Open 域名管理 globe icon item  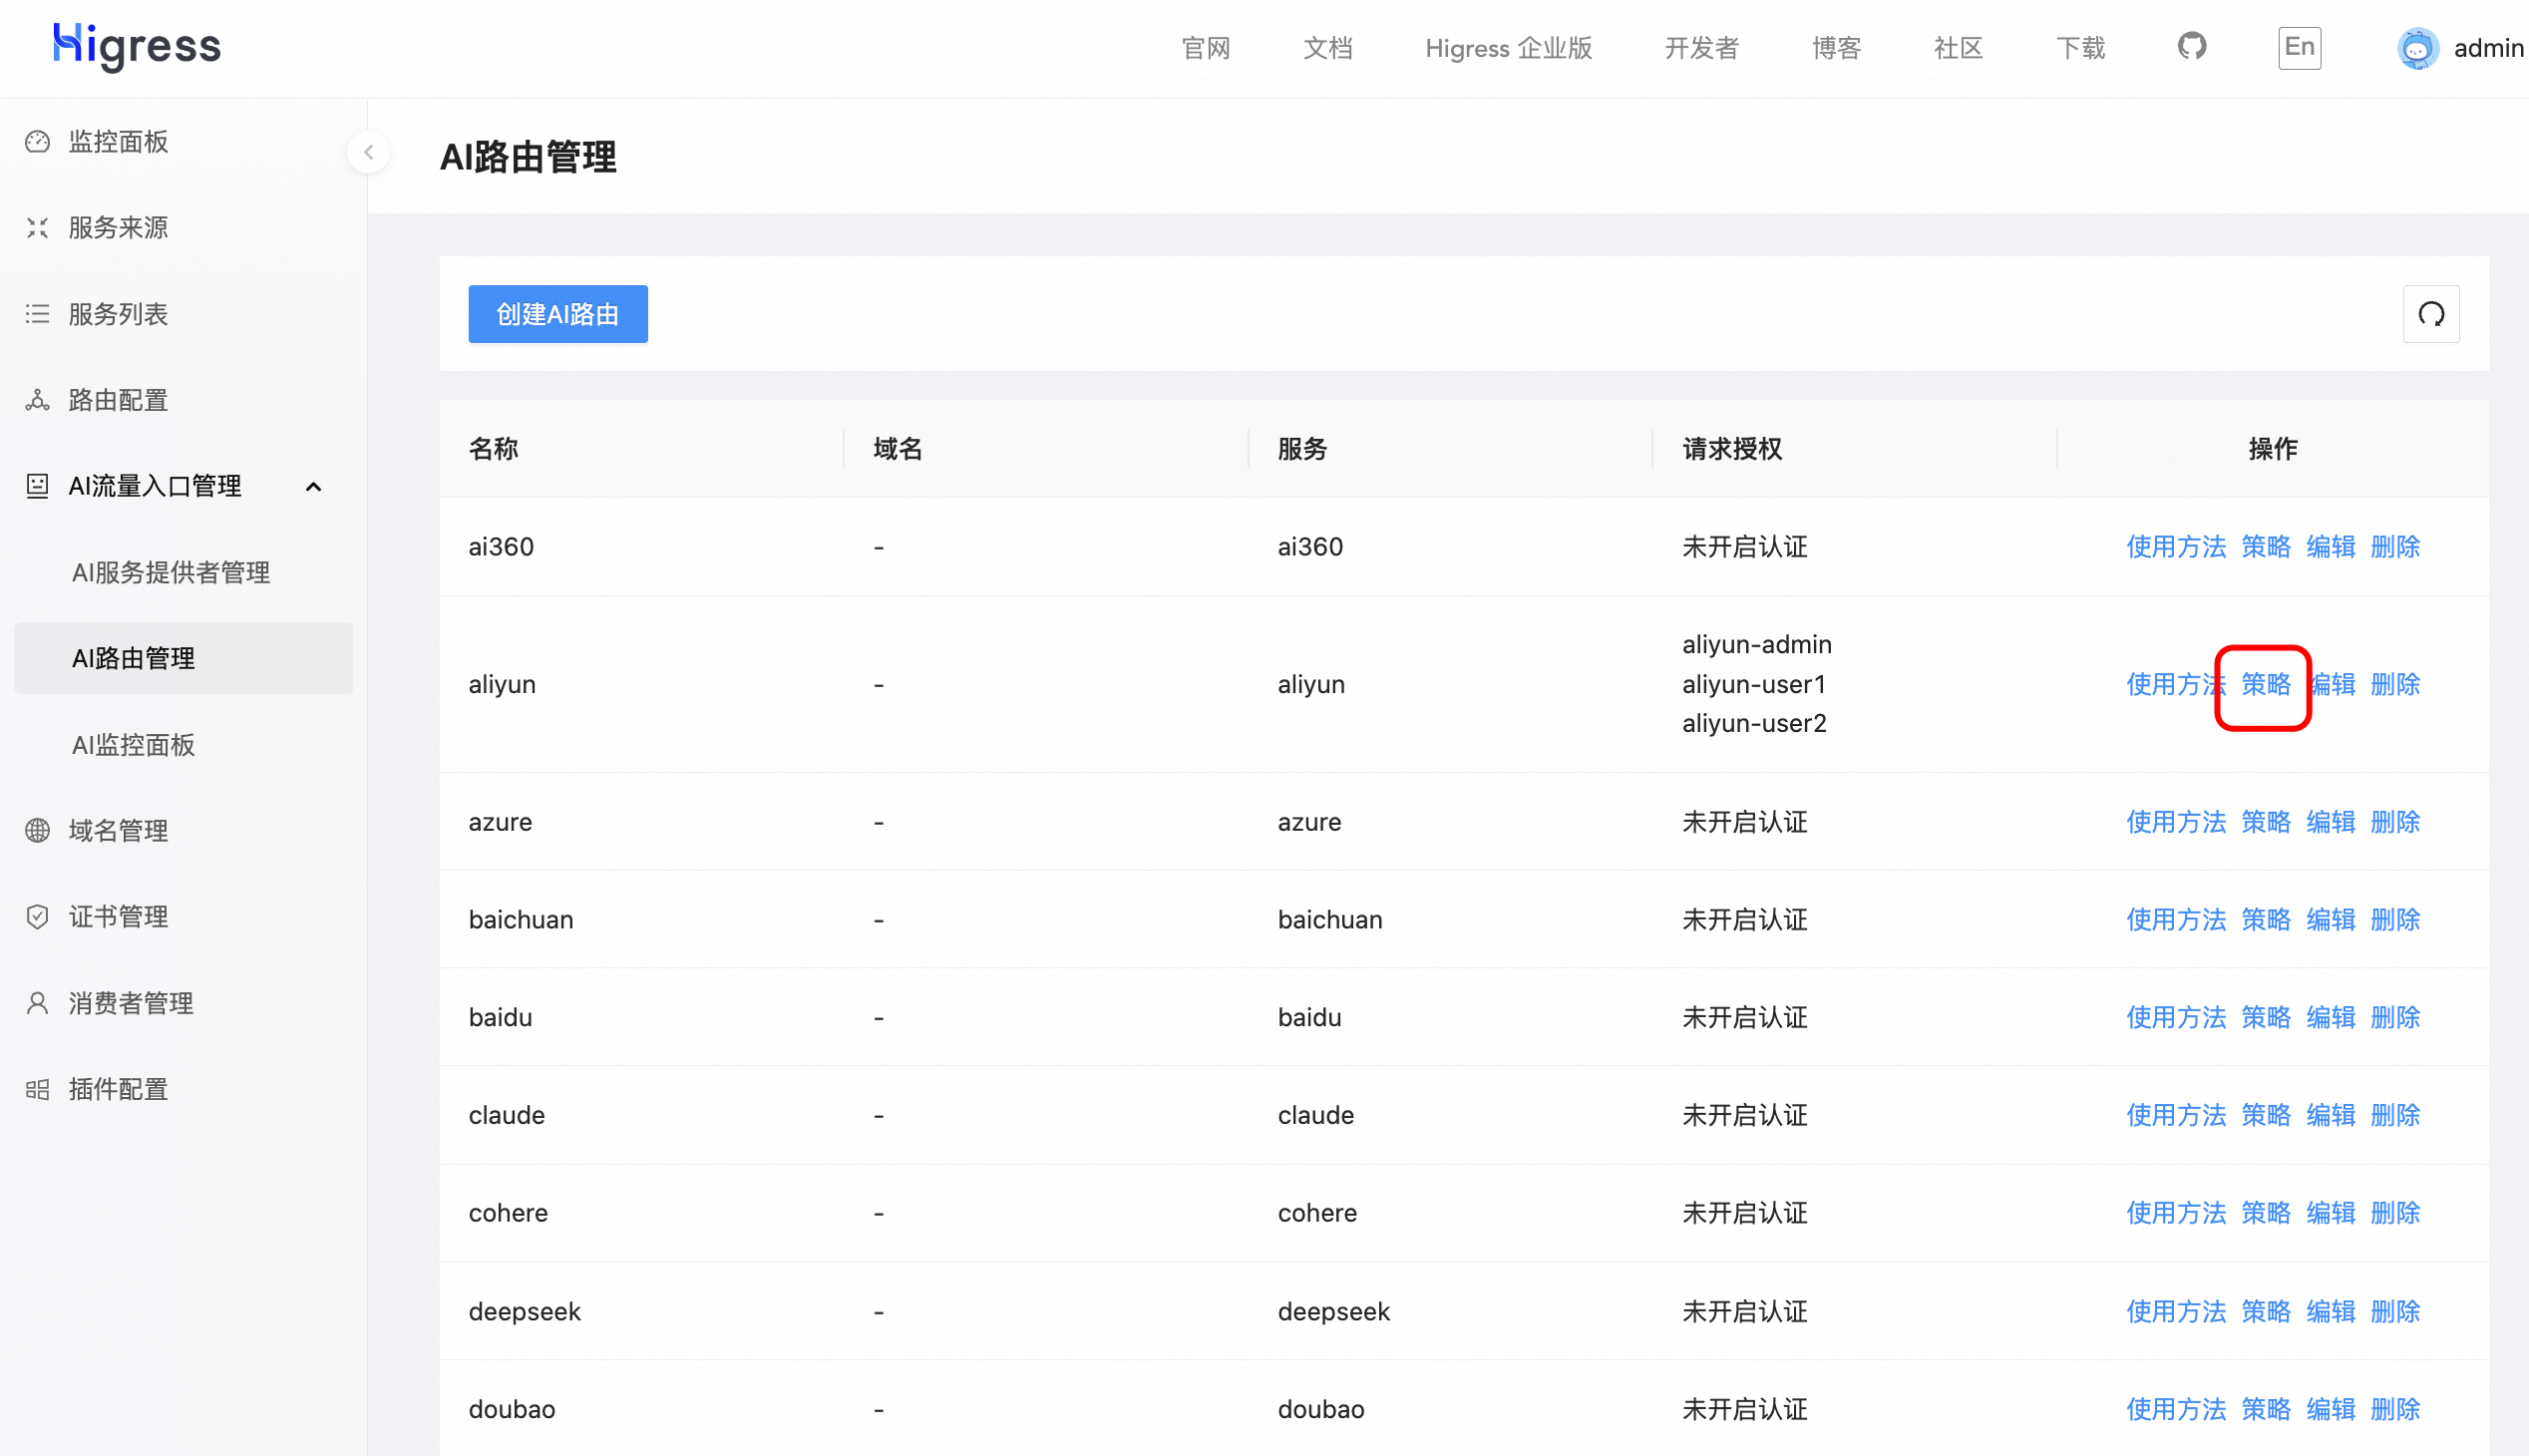pyautogui.click(x=38, y=830)
